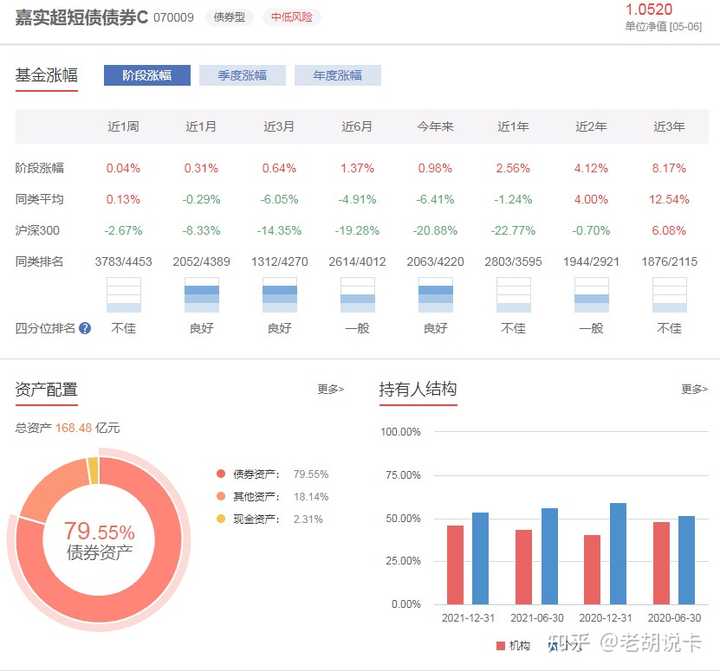Click the red 机构 bar for 2021-06-30

[523, 567]
